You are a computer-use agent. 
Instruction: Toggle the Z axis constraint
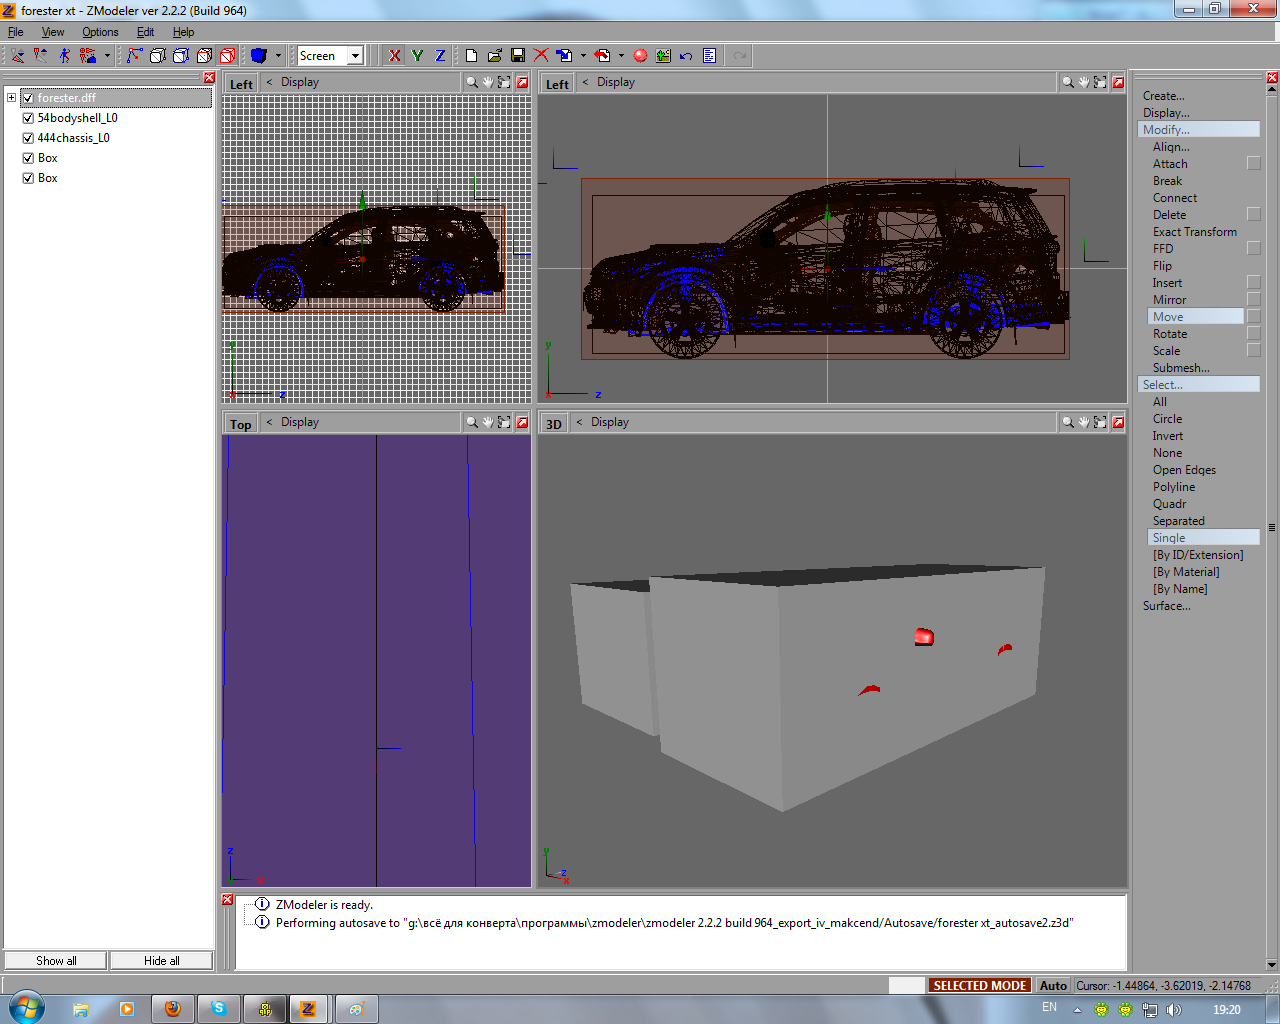pos(440,56)
